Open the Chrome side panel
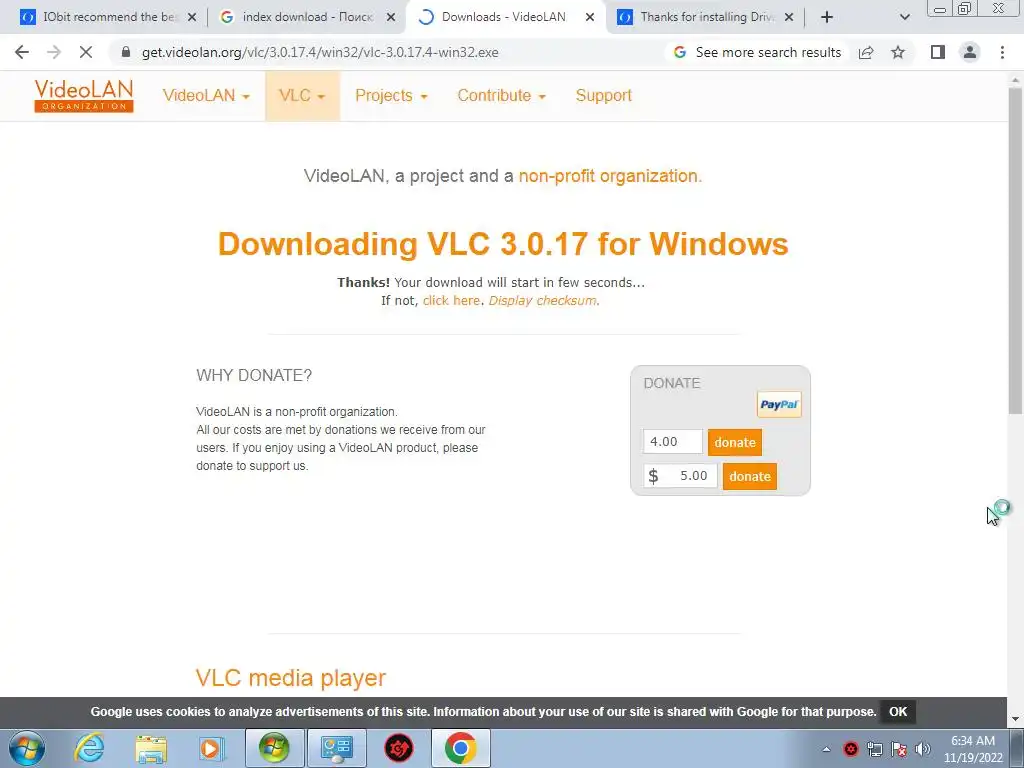 (x=938, y=52)
